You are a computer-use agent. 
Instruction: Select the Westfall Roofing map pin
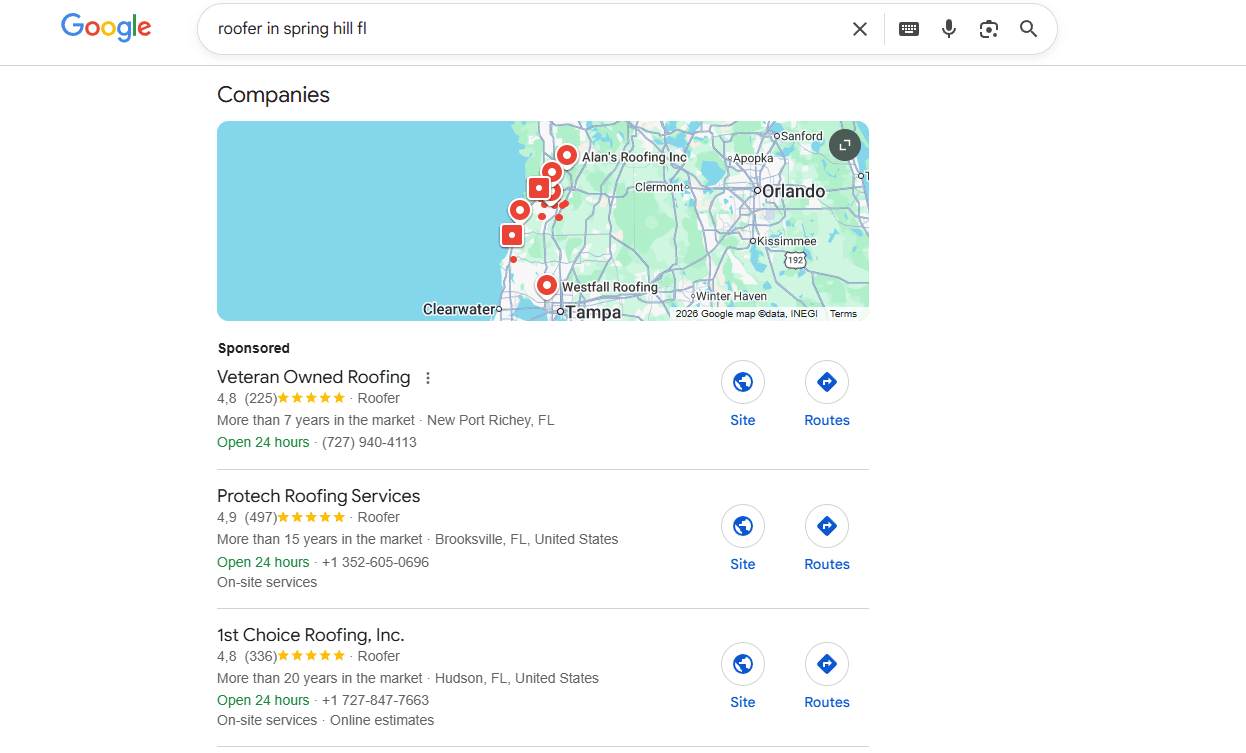[547, 284]
